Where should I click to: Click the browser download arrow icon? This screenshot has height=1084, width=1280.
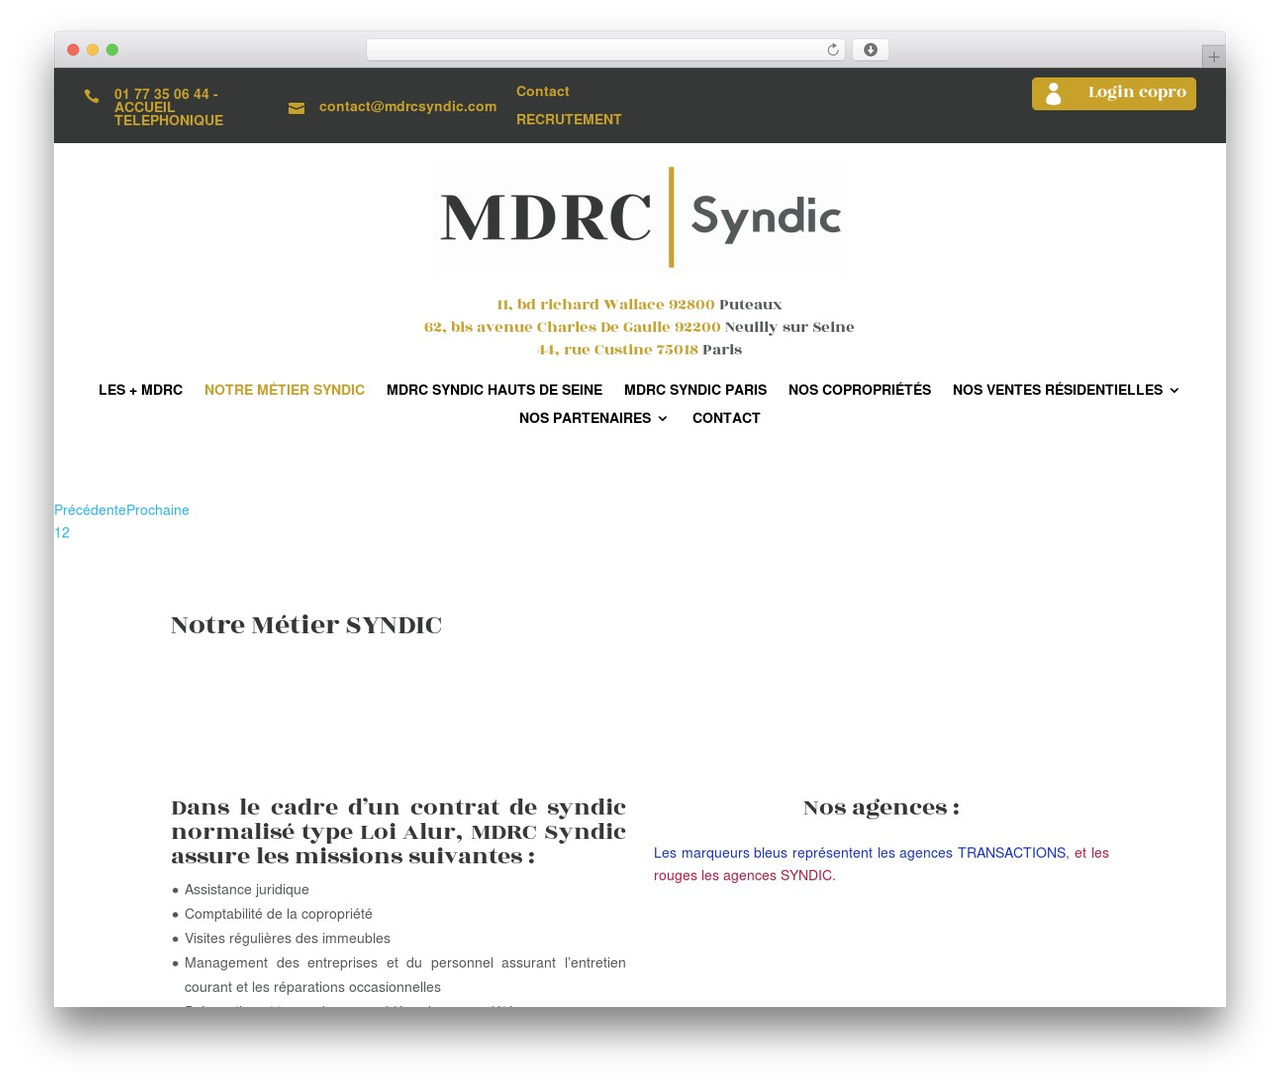[x=870, y=50]
